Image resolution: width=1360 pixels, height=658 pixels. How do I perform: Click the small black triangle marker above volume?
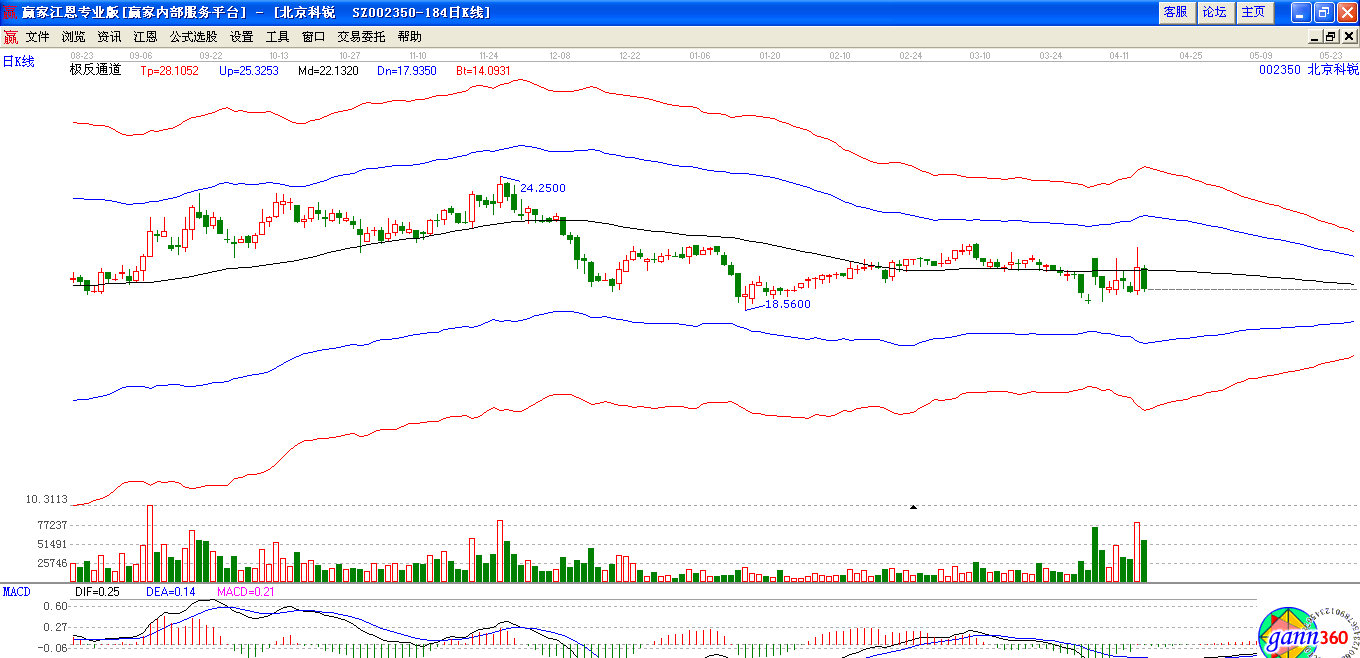coord(912,507)
